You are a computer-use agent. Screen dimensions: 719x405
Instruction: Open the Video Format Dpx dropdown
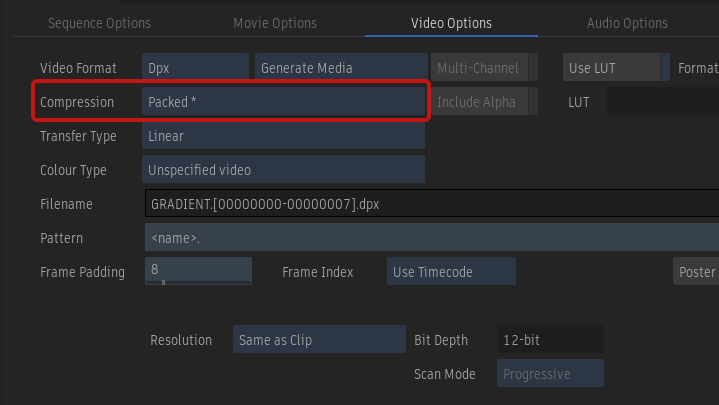(x=195, y=68)
